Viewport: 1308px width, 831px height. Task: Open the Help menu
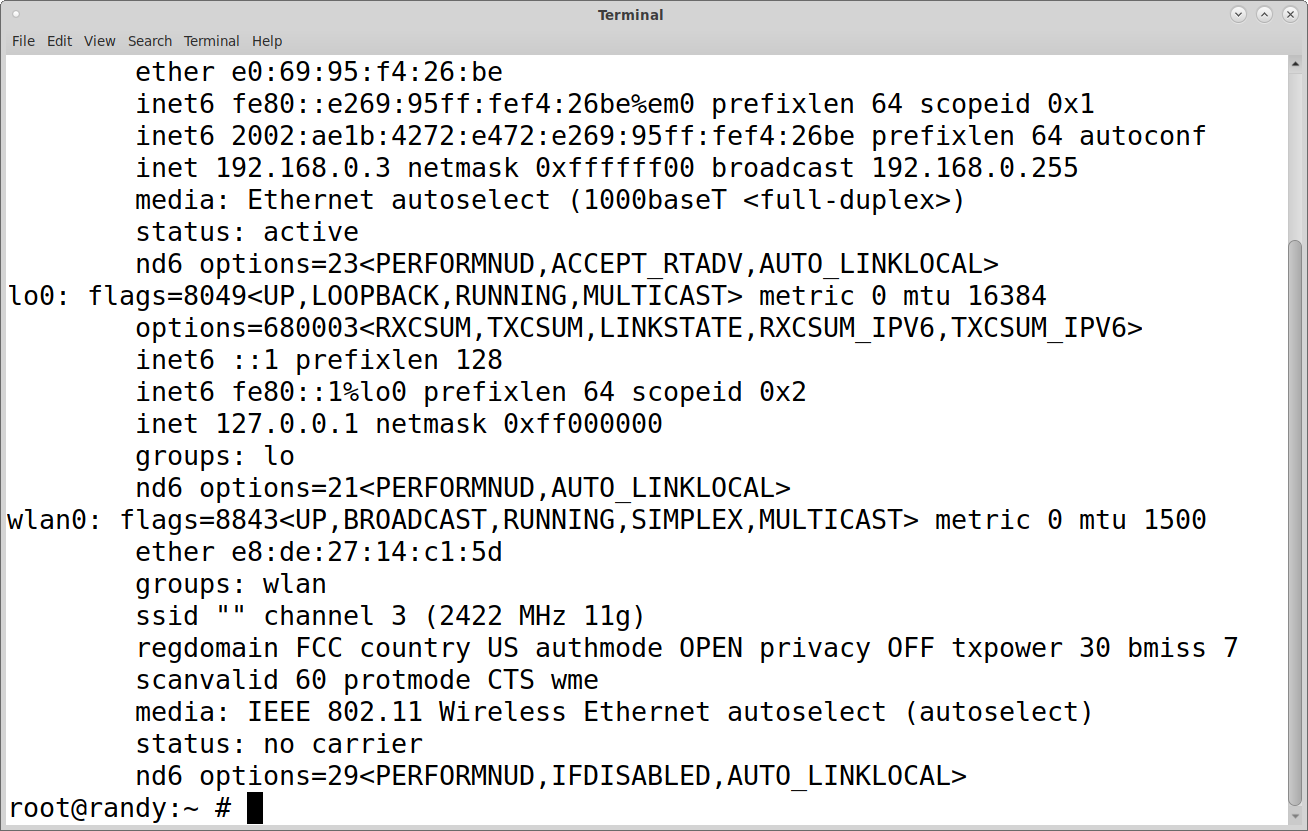coord(267,41)
